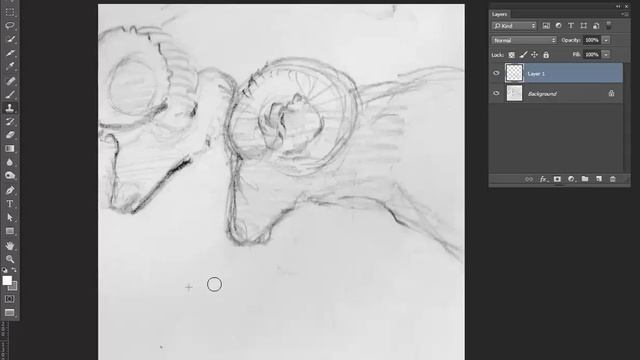Click the Opacity 100% value field

click(x=592, y=40)
